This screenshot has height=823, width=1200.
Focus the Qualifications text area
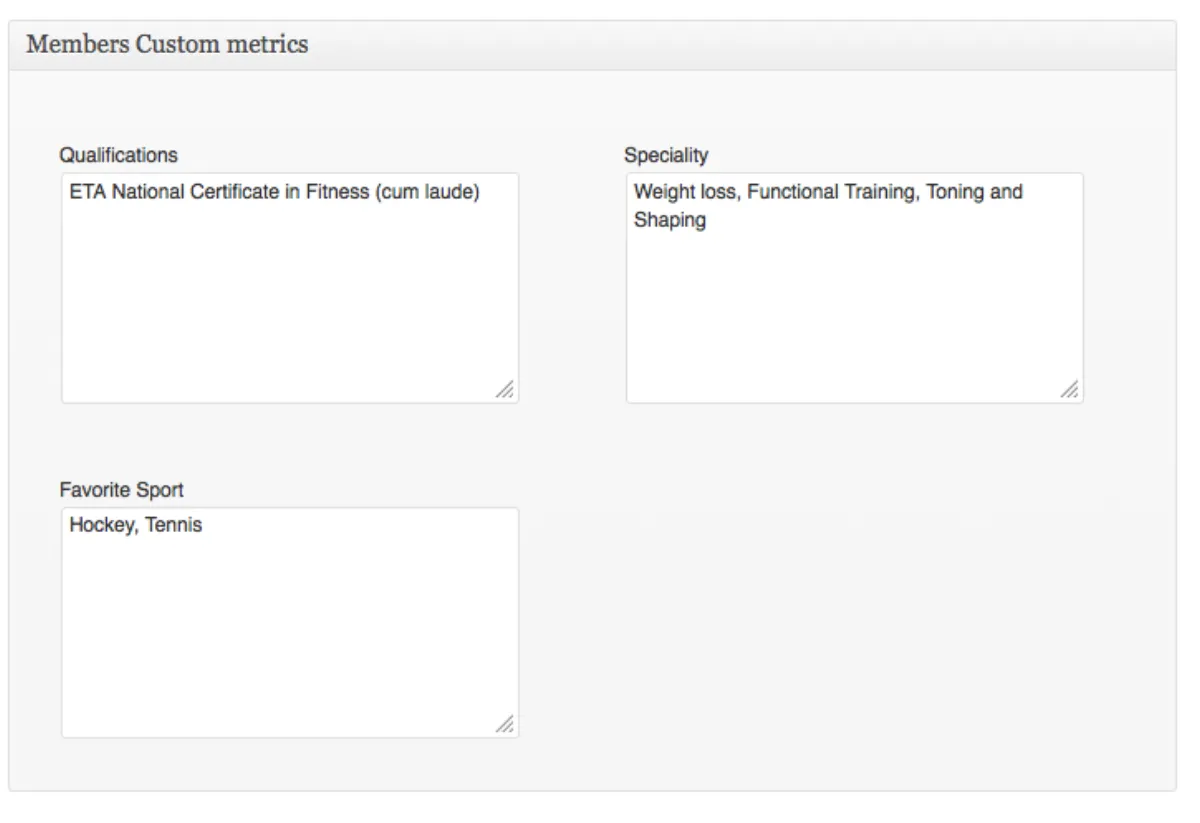(290, 300)
